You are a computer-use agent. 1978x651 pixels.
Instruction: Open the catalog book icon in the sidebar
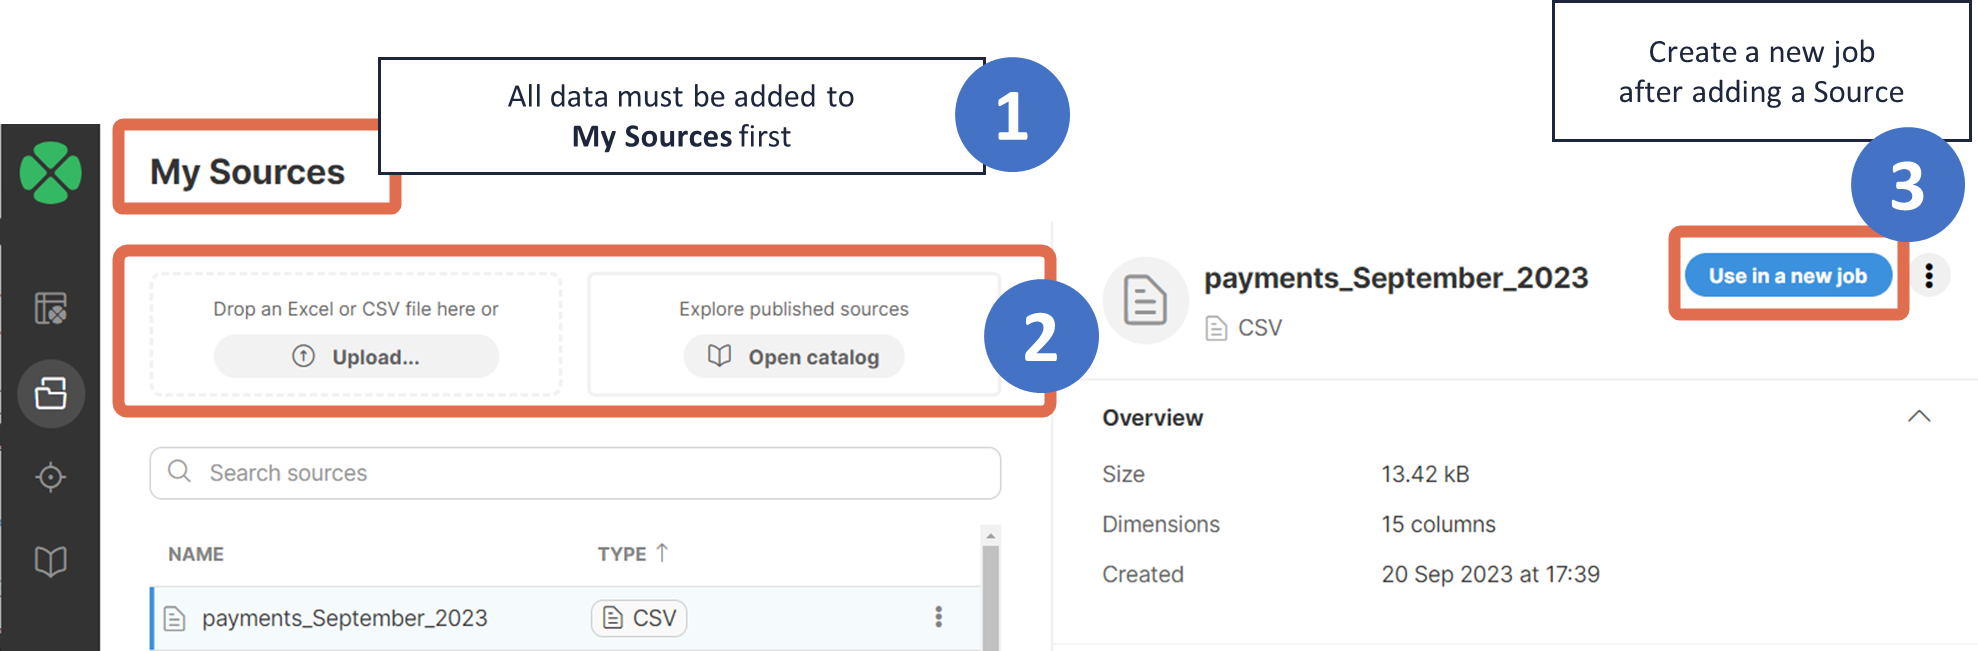51,561
